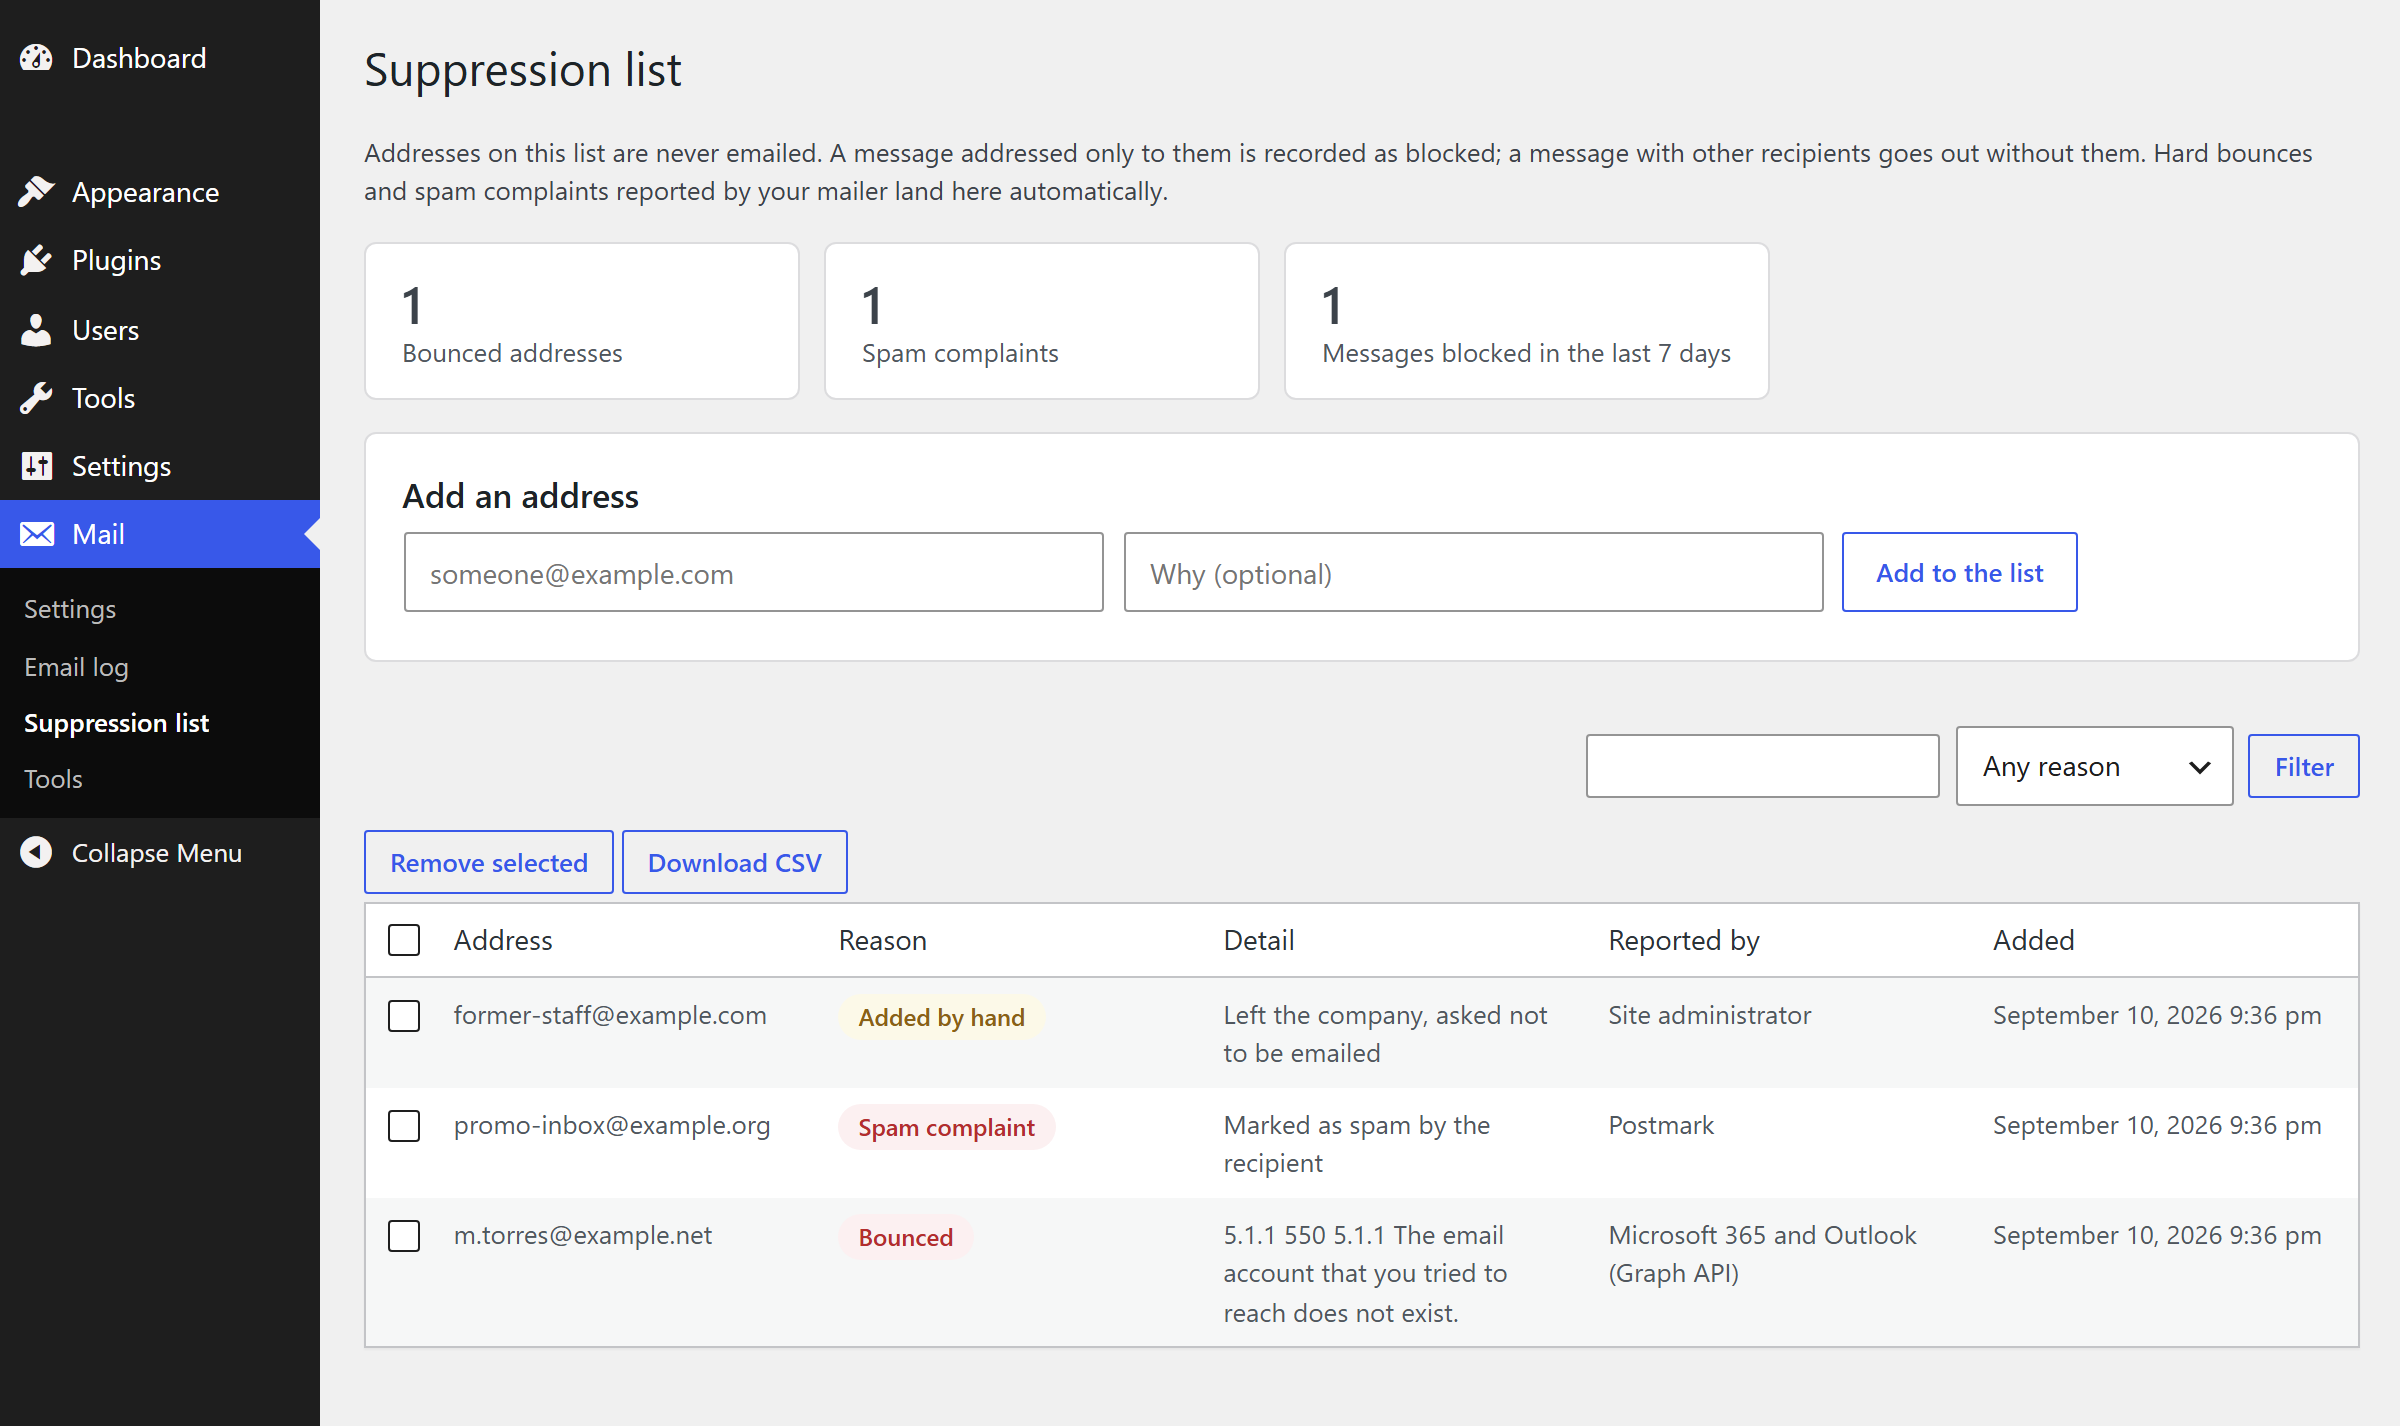Click the Mail envelope icon

pos(36,534)
